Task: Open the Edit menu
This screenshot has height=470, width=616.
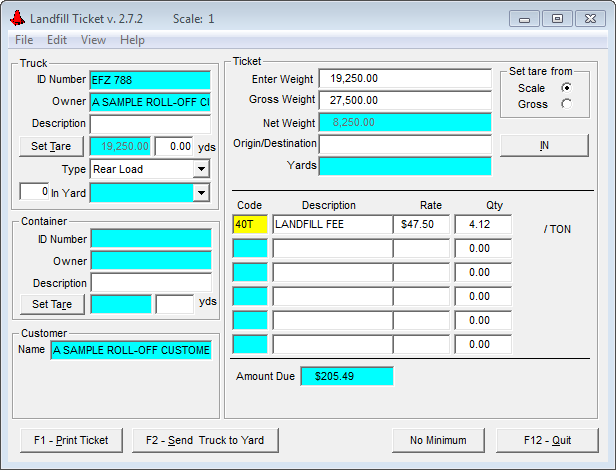Action: coord(57,40)
